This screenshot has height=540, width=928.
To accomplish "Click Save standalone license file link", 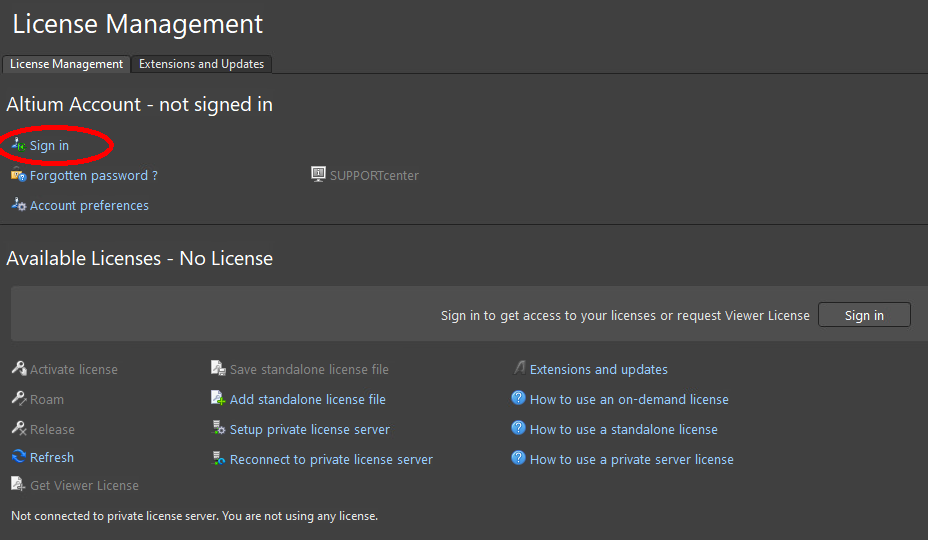I will (x=309, y=369).
